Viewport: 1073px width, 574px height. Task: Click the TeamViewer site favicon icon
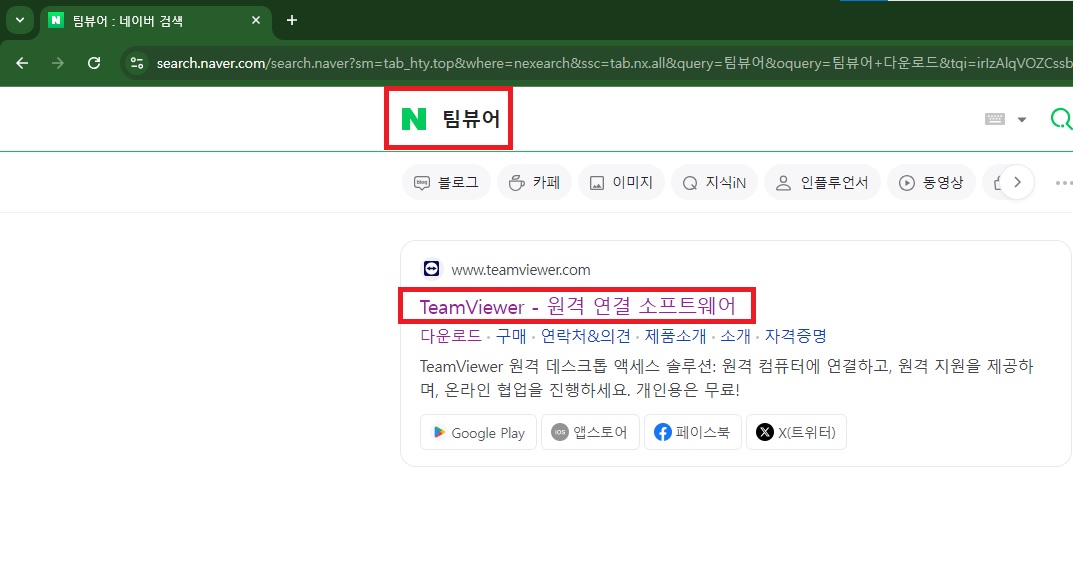tap(431, 269)
